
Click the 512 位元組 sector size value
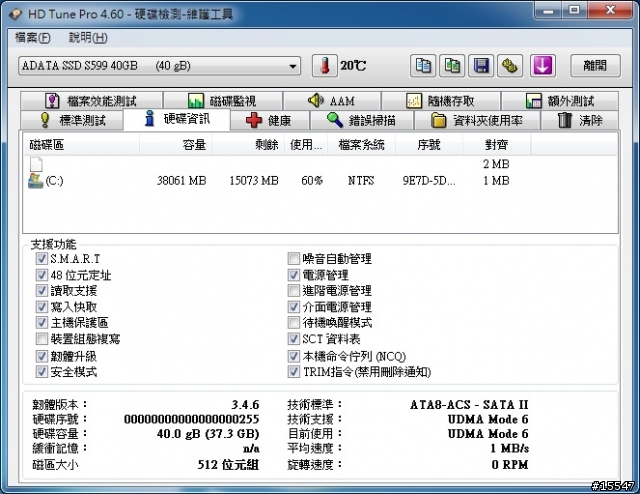228,465
